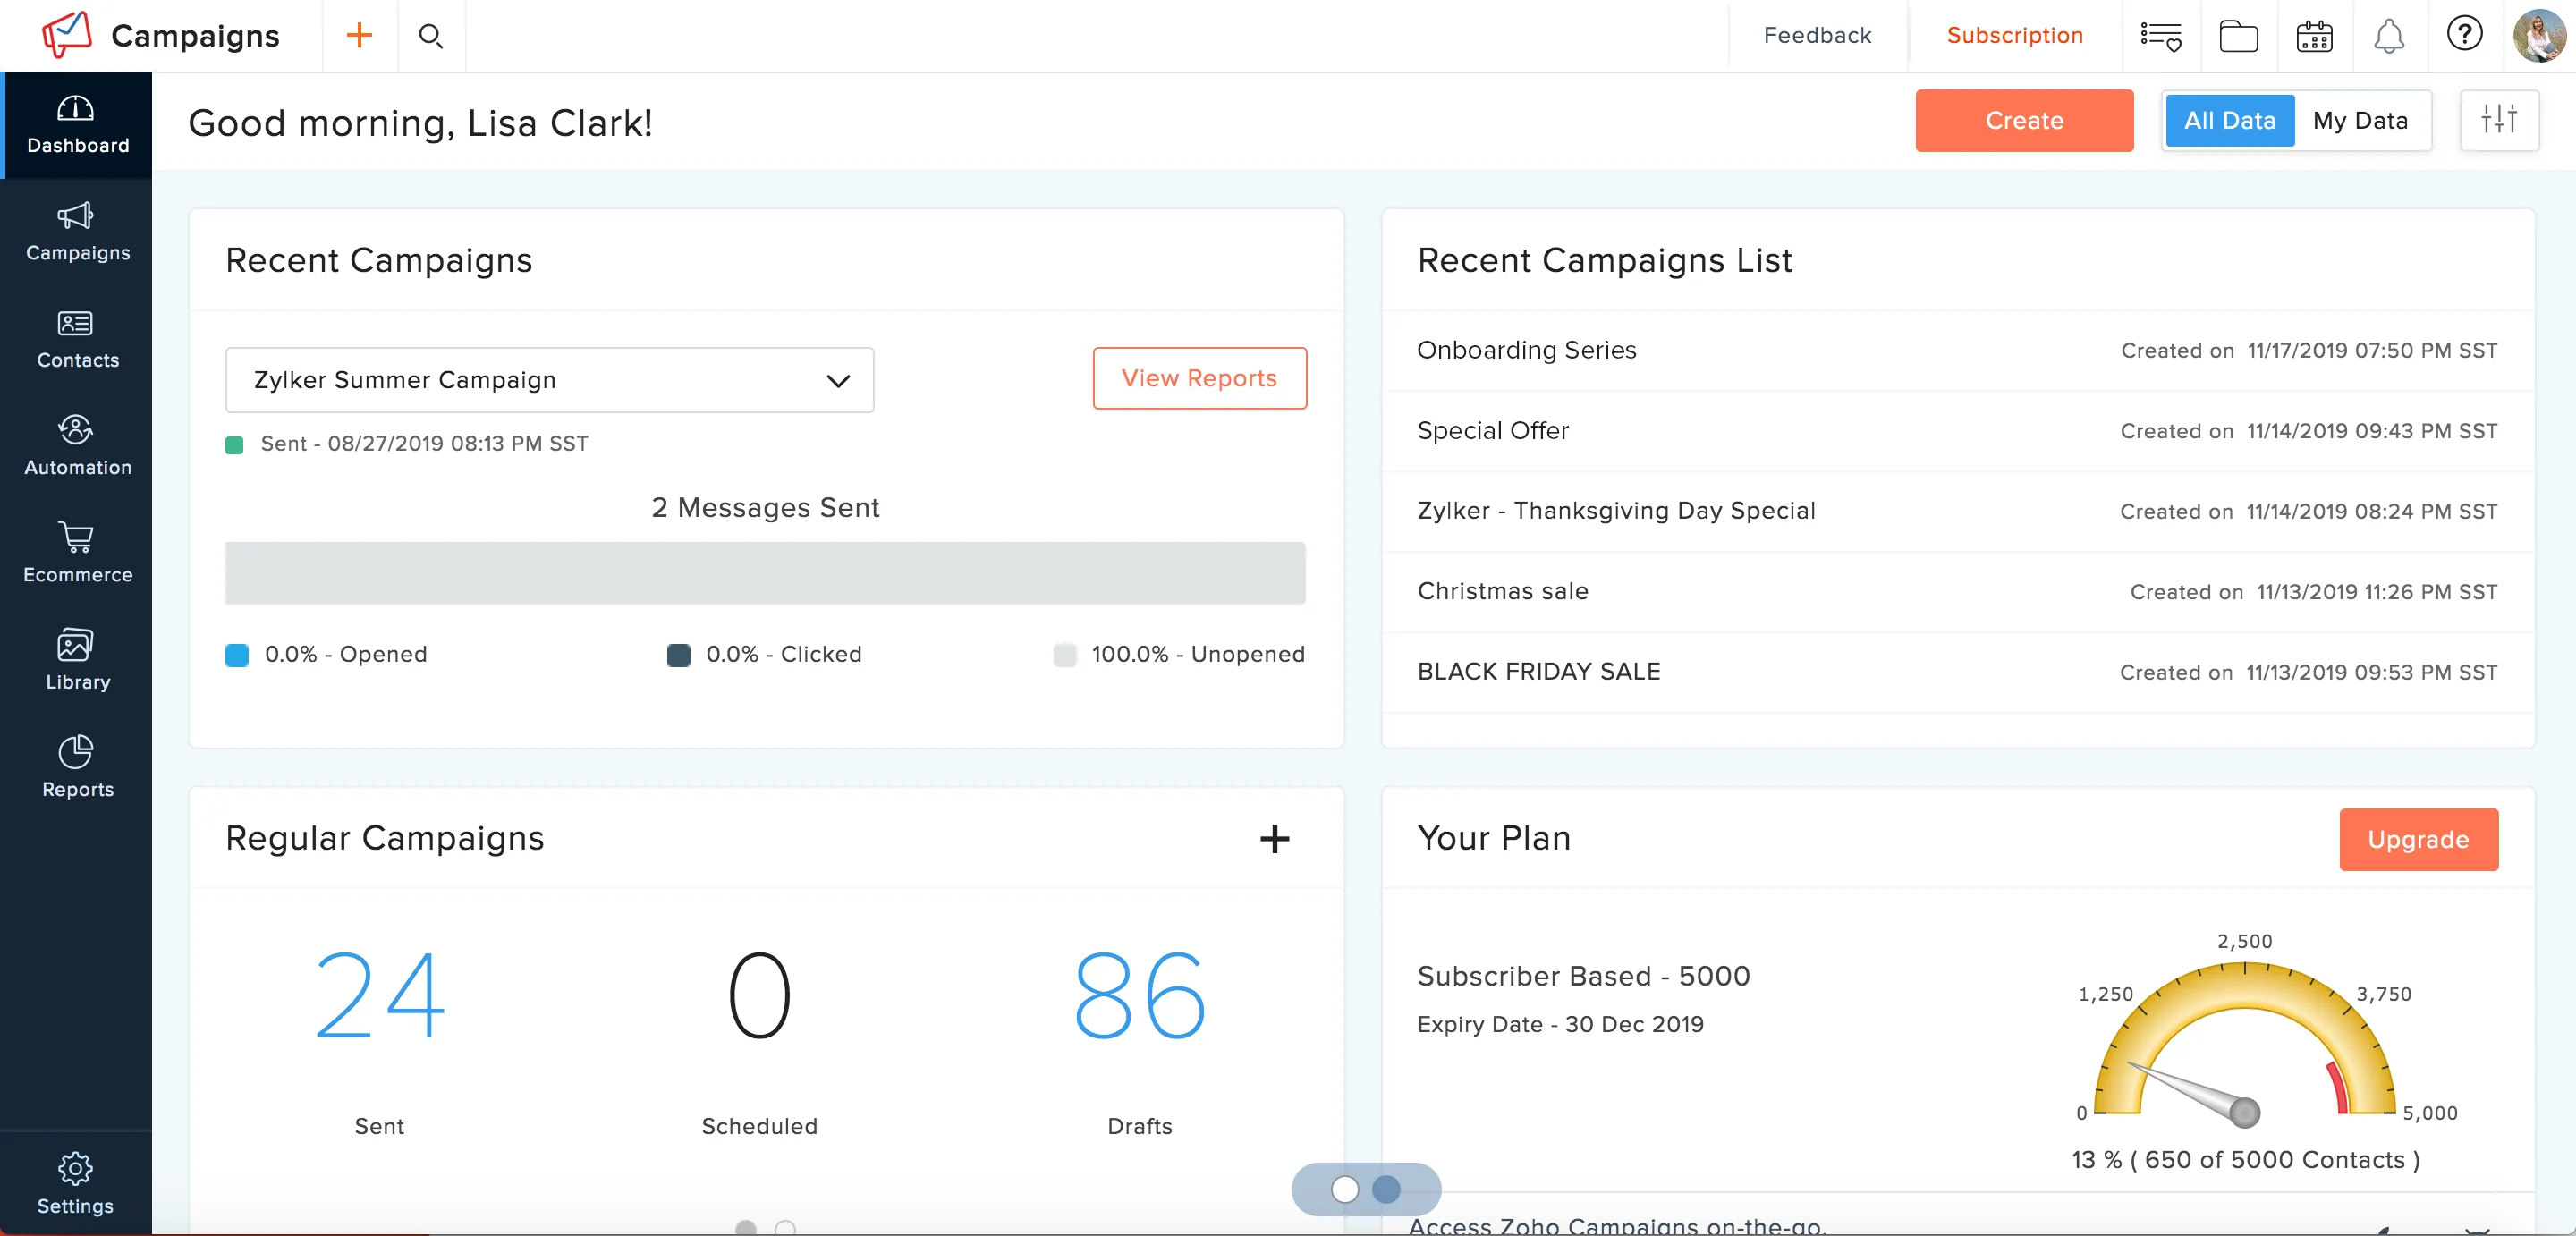Click the search magnifier icon
The image size is (2576, 1236).
point(431,36)
